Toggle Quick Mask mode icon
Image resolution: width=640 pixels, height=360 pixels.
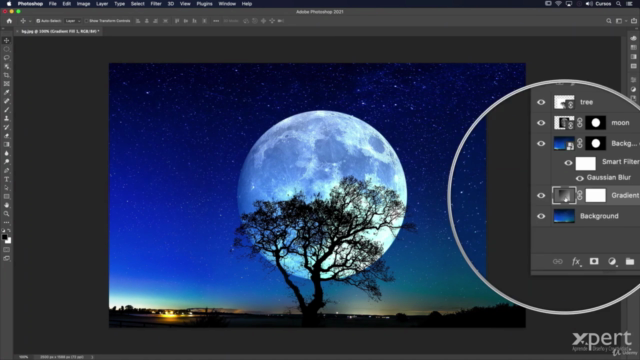(7, 250)
